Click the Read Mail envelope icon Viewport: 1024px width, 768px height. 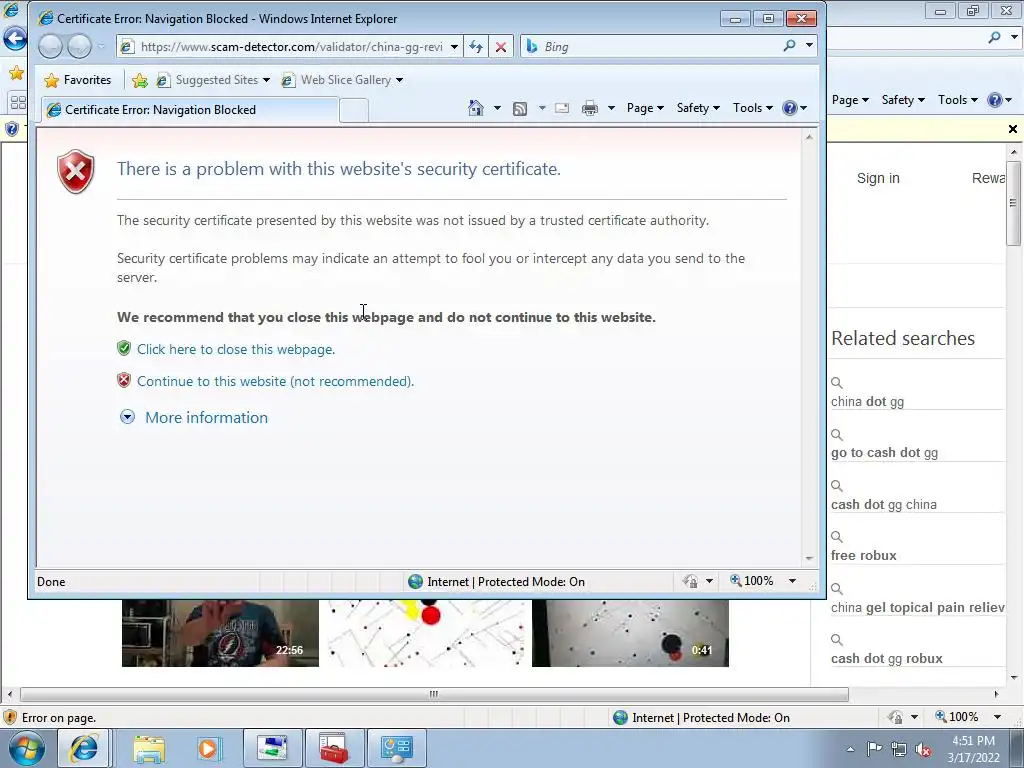[562, 108]
